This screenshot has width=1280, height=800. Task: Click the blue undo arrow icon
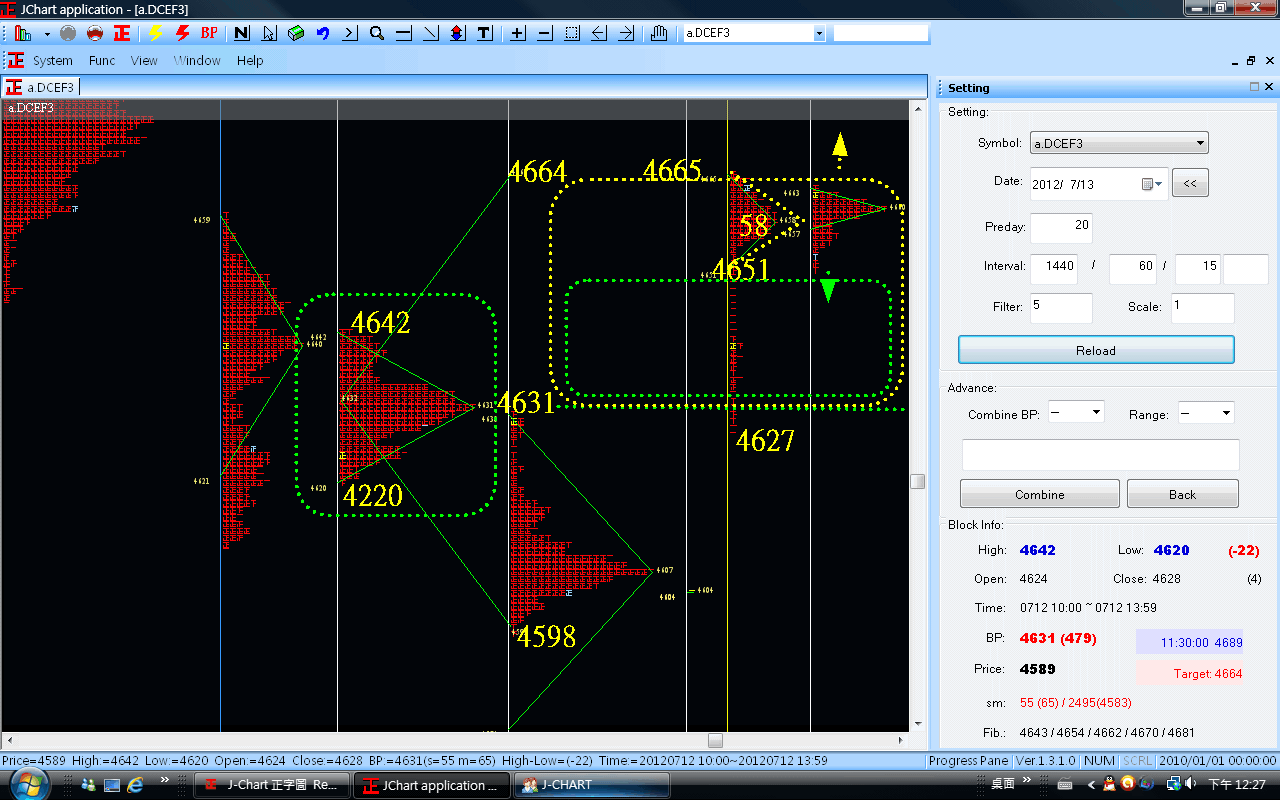coord(323,33)
